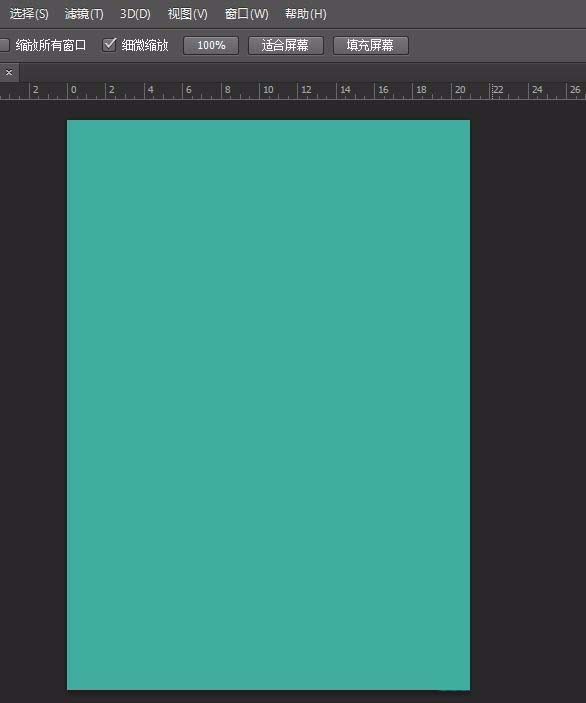Click the 100% zoom button
Image resolution: width=586 pixels, height=703 pixels.
pyautogui.click(x=211, y=45)
